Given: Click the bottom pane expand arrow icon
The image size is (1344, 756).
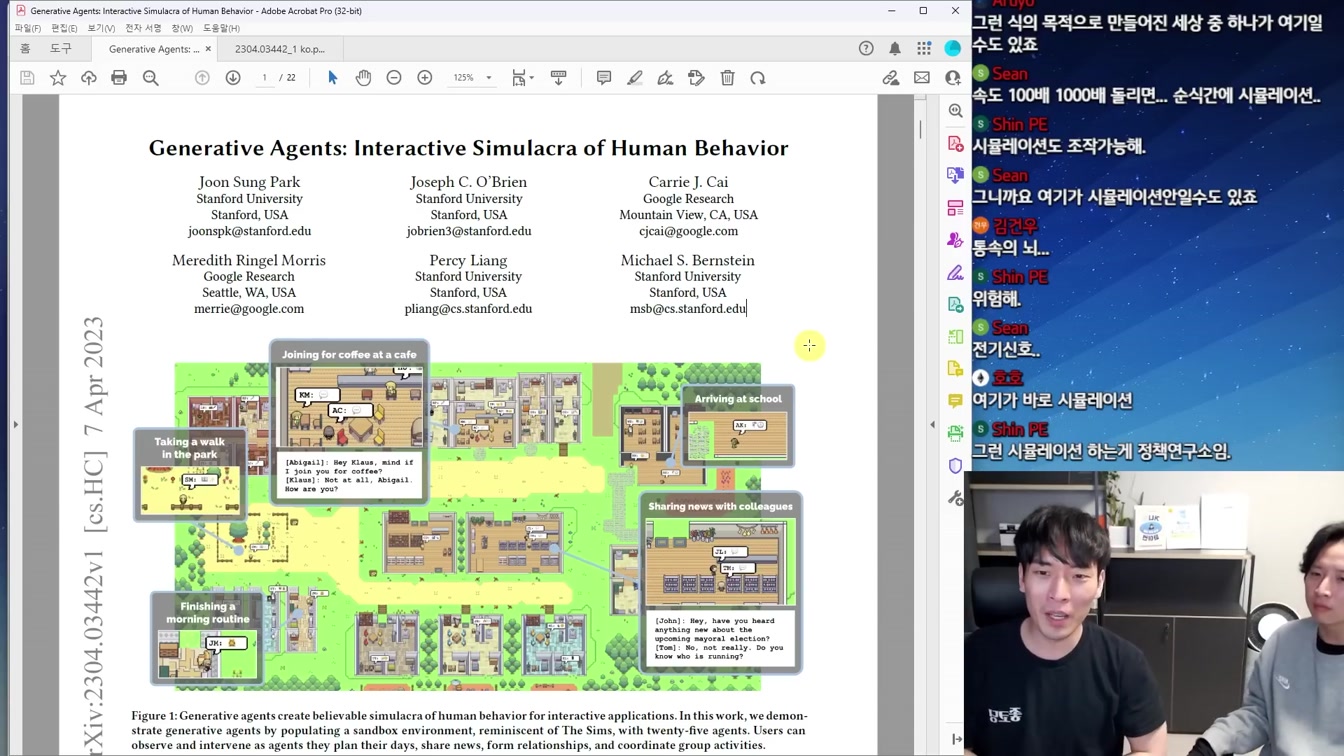Looking at the screenshot, I should [x=956, y=739].
